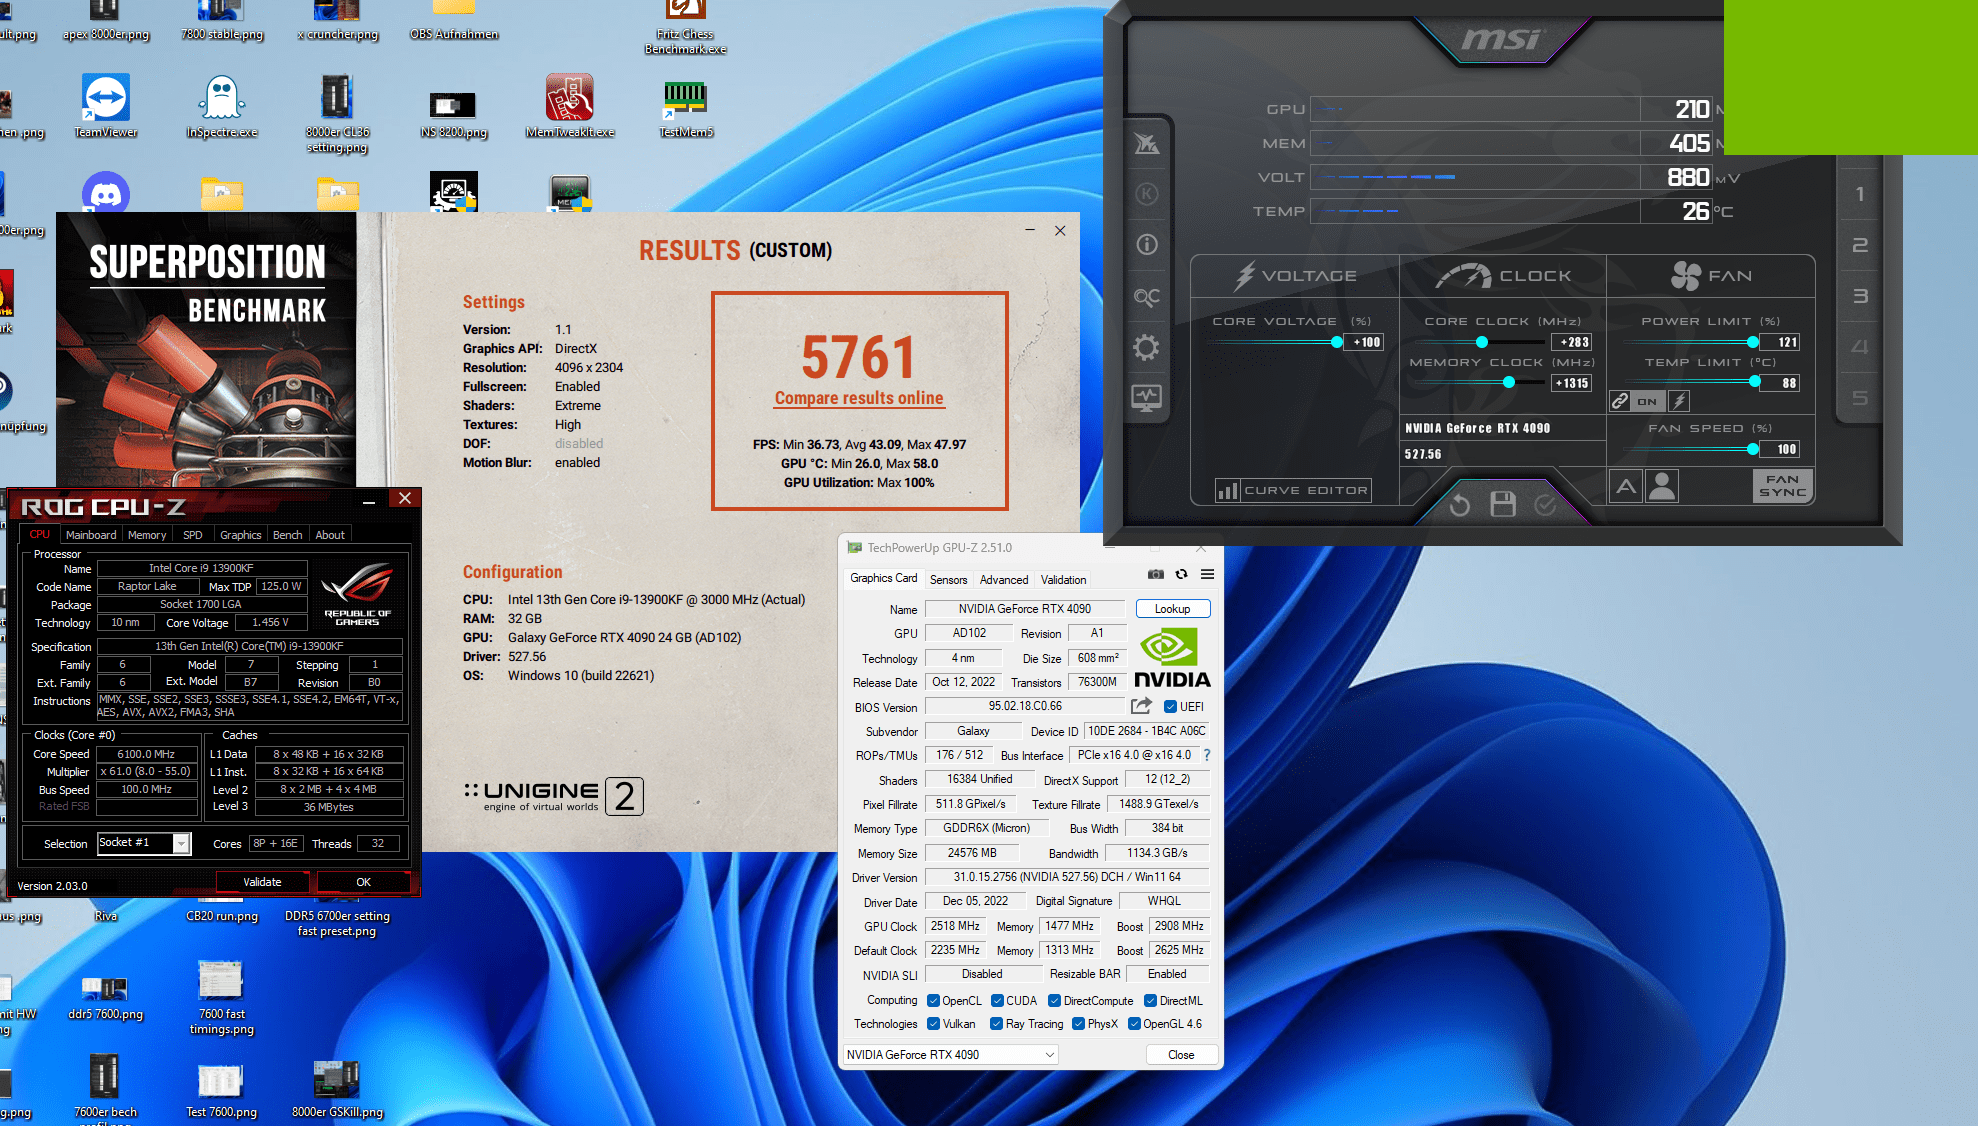Open the MemTweakIt.exe desktop icon
The width and height of the screenshot is (1978, 1126).
(570, 106)
